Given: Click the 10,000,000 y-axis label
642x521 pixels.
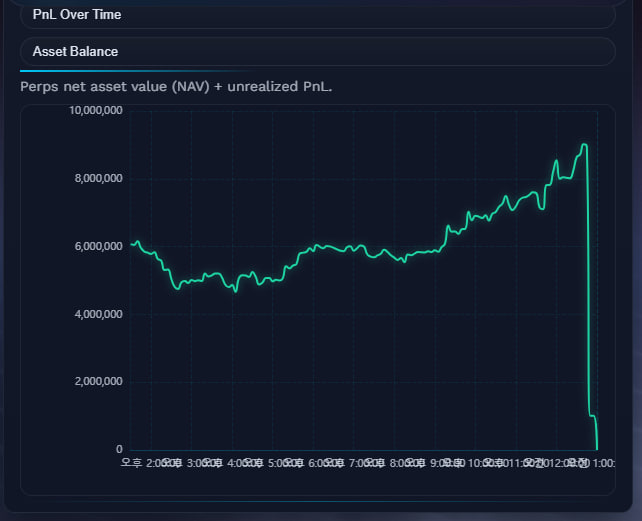Looking at the screenshot, I should (96, 110).
